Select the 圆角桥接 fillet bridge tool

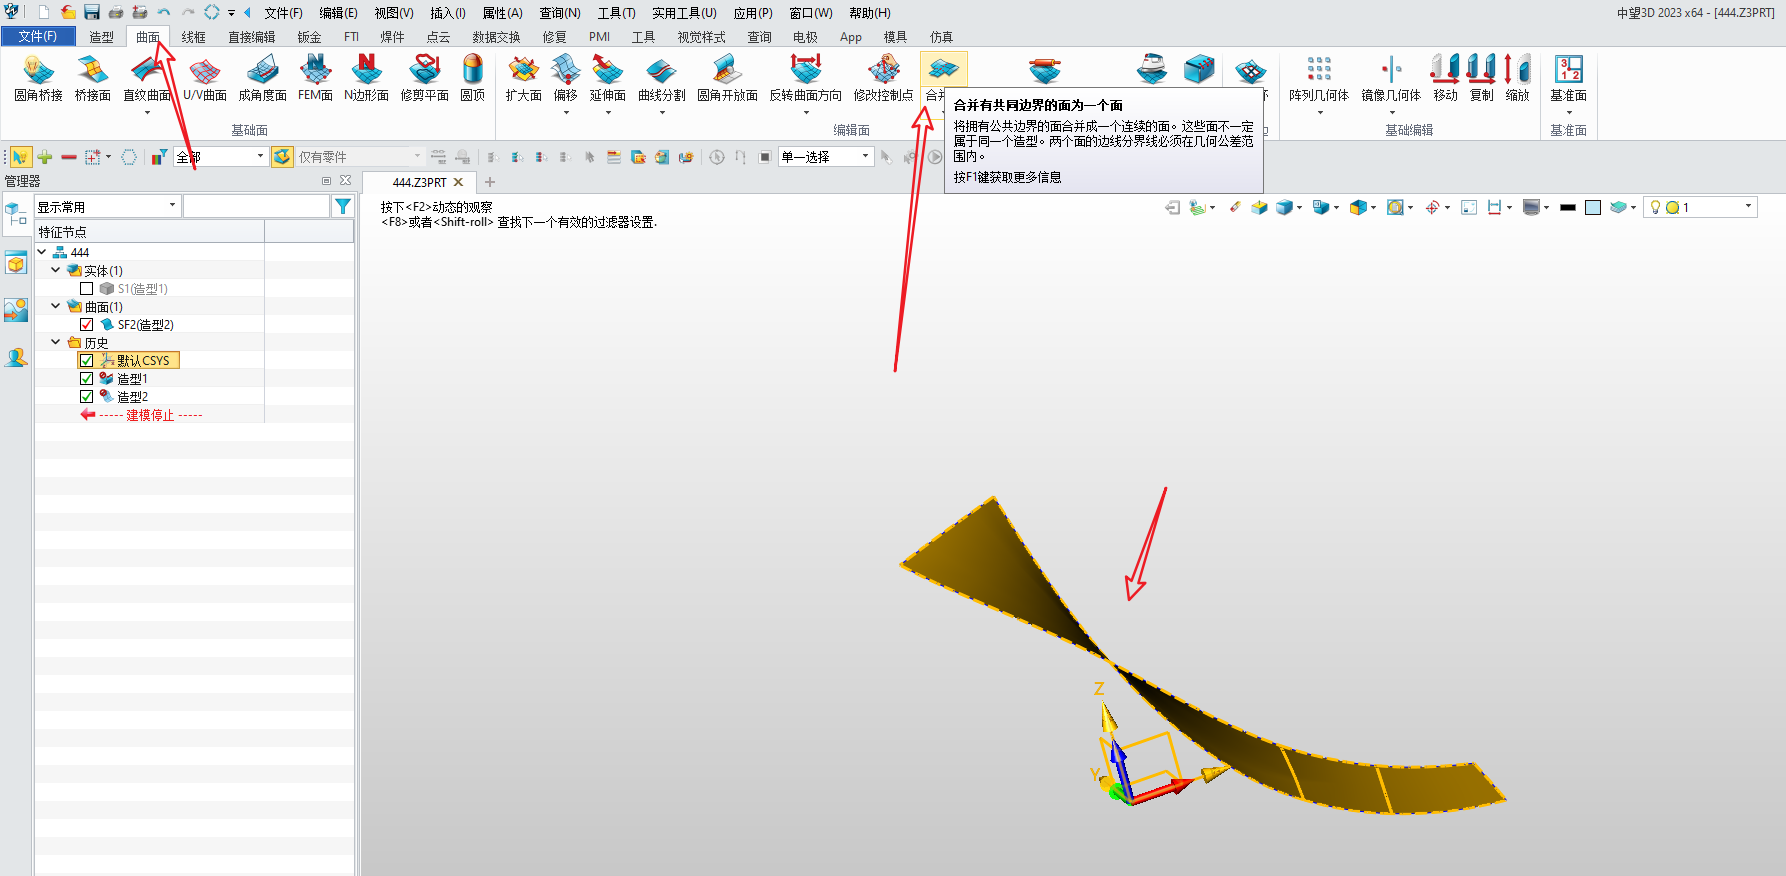tap(38, 78)
